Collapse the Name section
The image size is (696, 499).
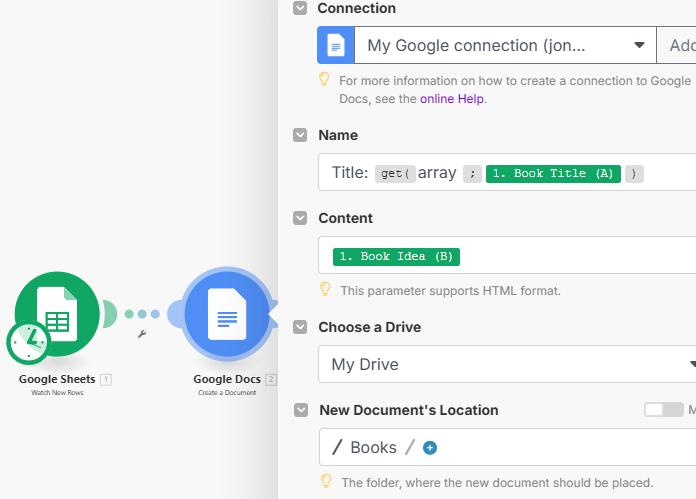pyautogui.click(x=300, y=135)
